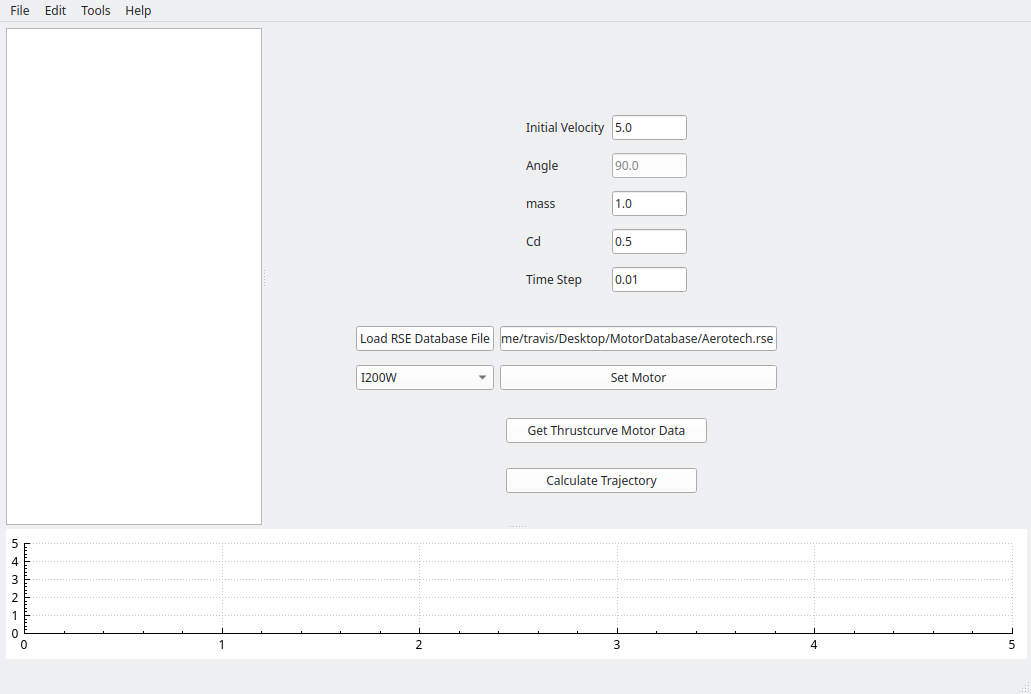Click the Calculate Trajectory button

[601, 481]
